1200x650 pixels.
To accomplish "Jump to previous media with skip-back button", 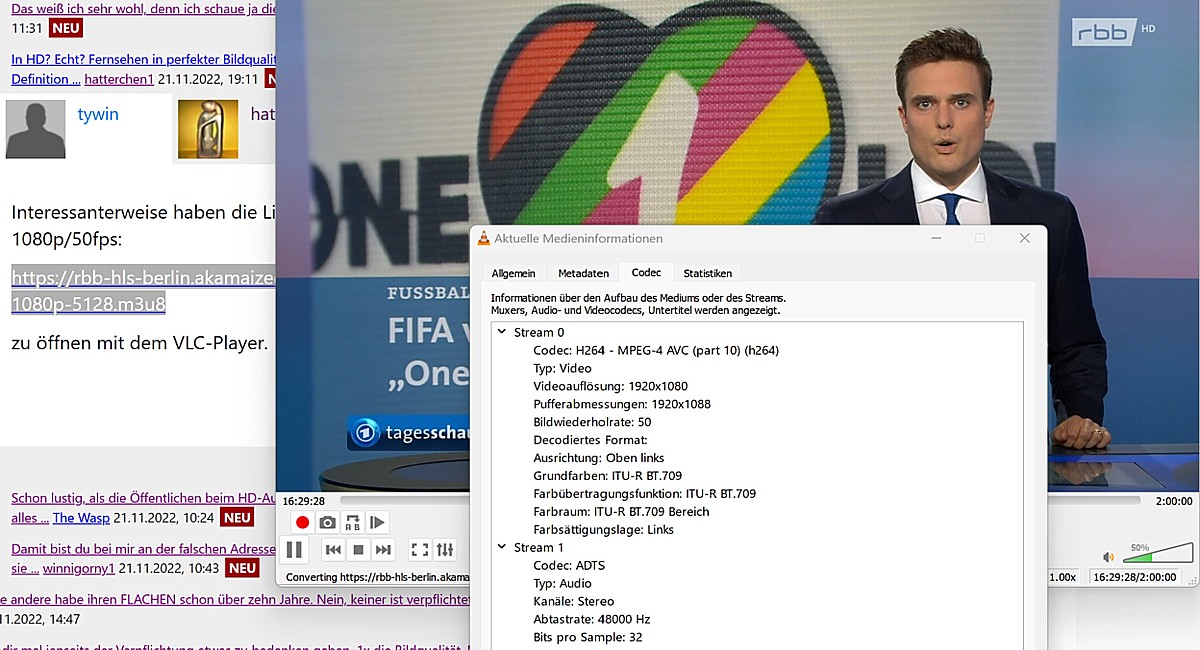I will [x=333, y=549].
